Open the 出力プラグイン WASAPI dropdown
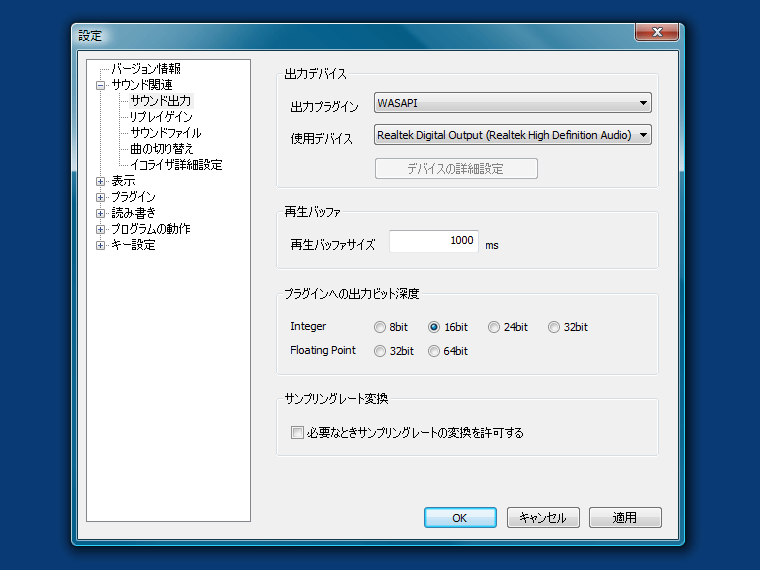This screenshot has width=760, height=570. click(512, 103)
